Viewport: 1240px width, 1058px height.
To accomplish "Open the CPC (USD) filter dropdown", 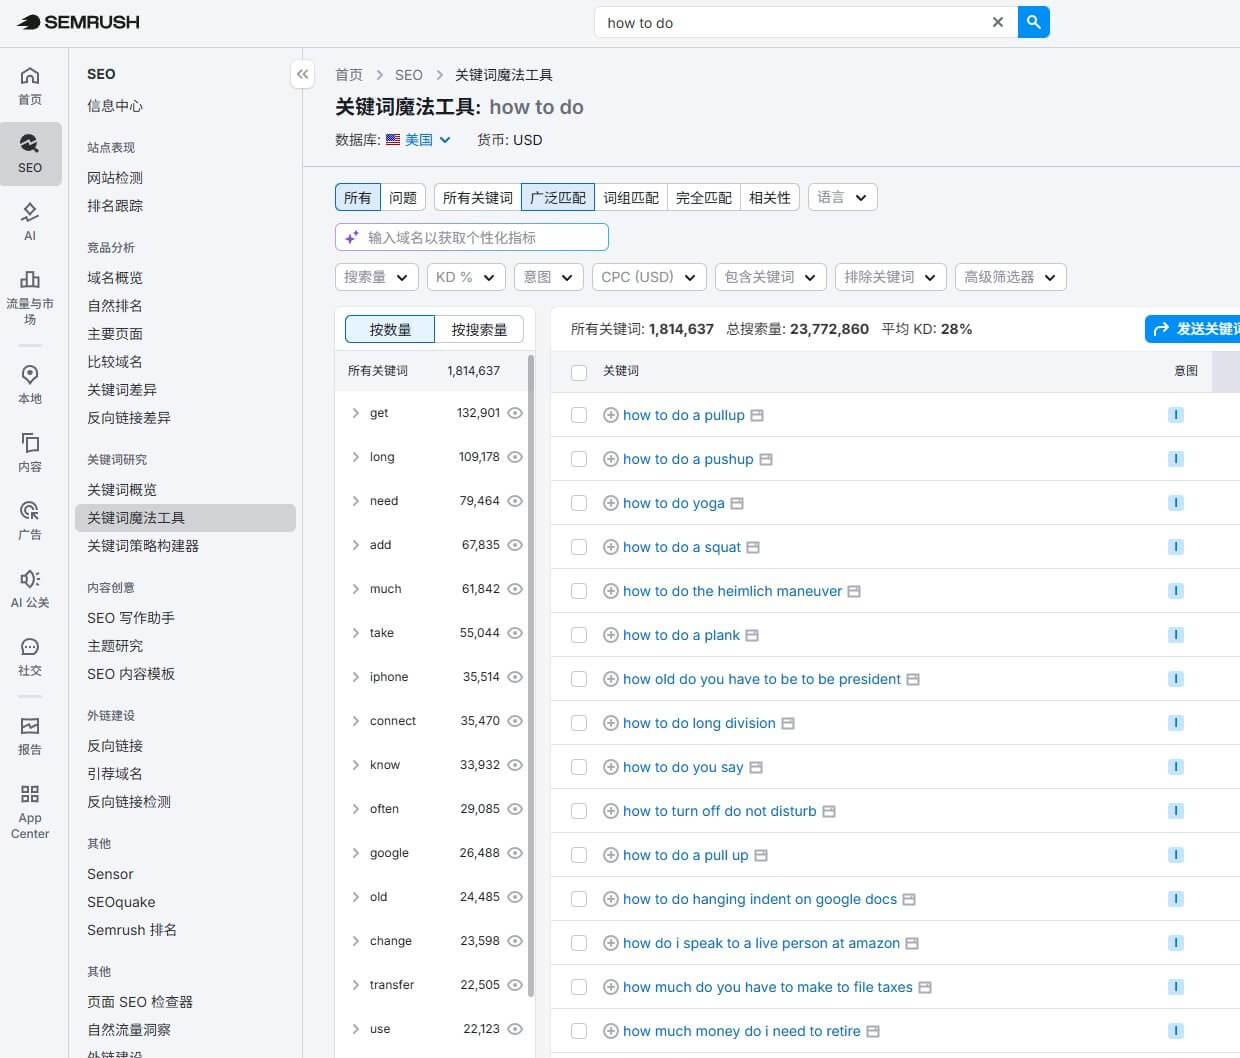I will (649, 277).
